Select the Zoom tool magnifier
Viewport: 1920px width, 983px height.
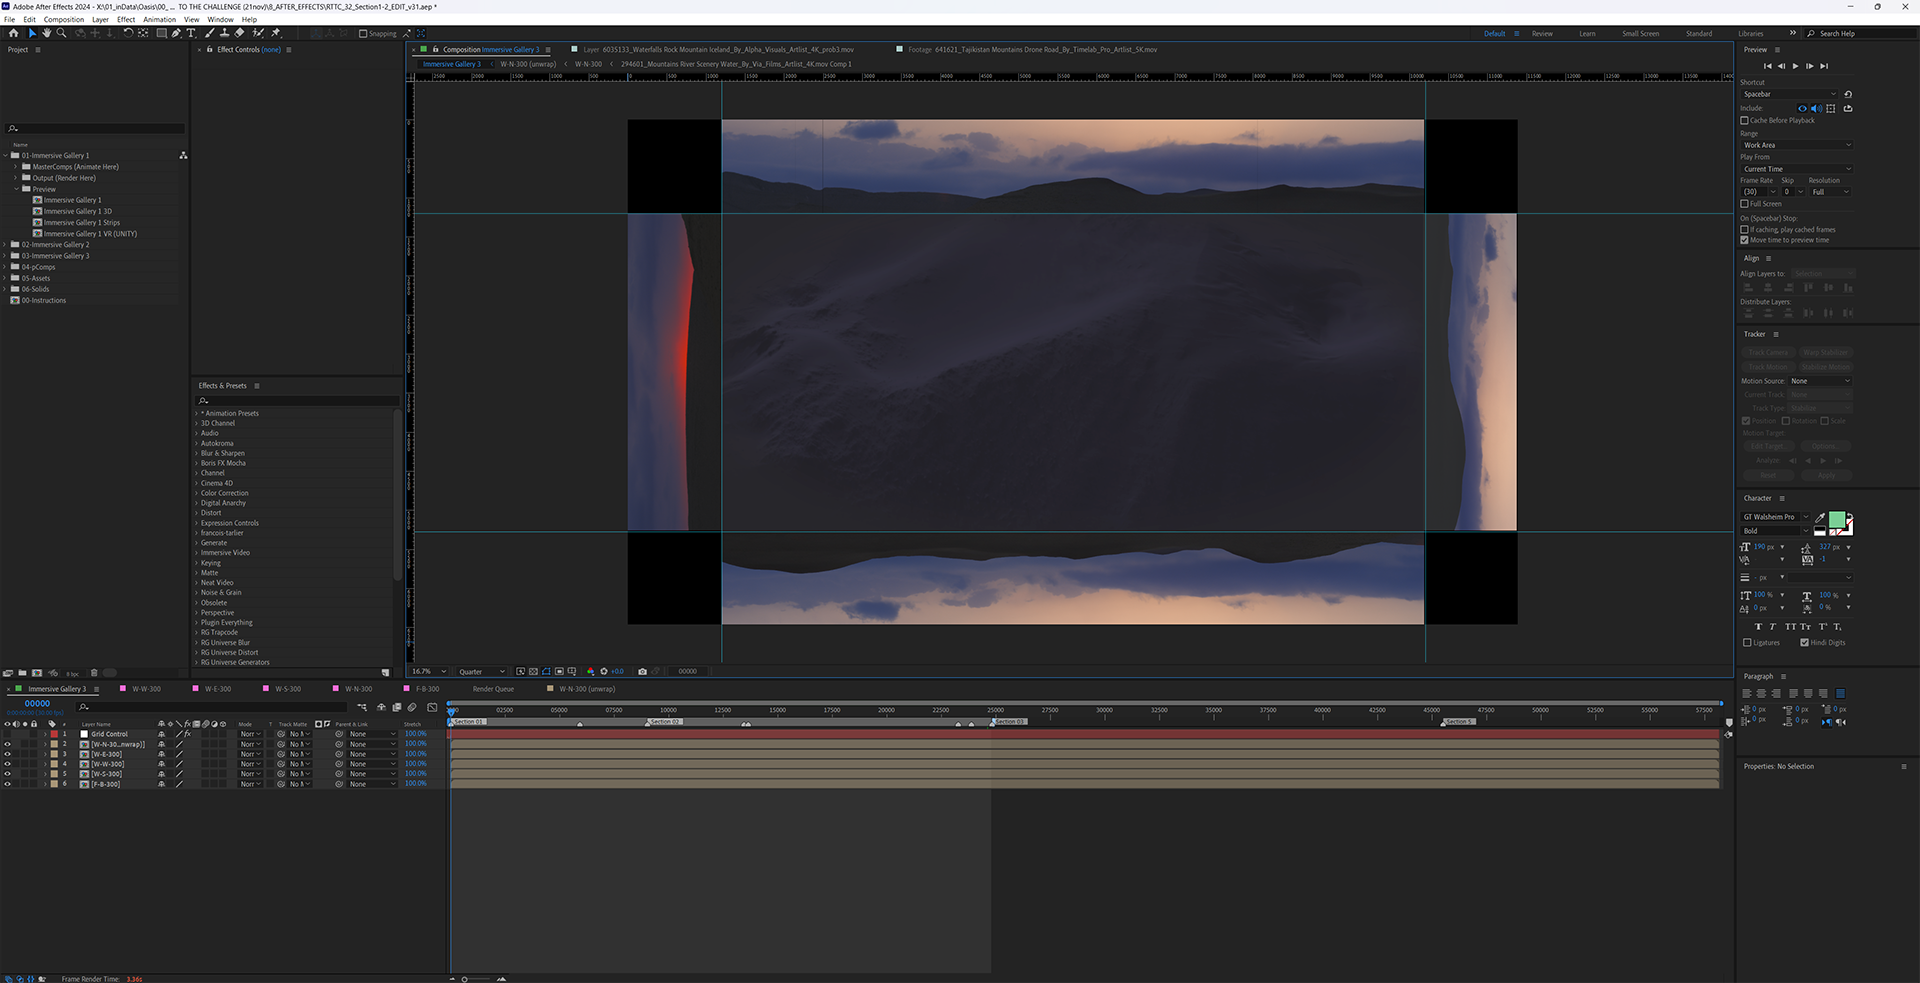(x=61, y=33)
